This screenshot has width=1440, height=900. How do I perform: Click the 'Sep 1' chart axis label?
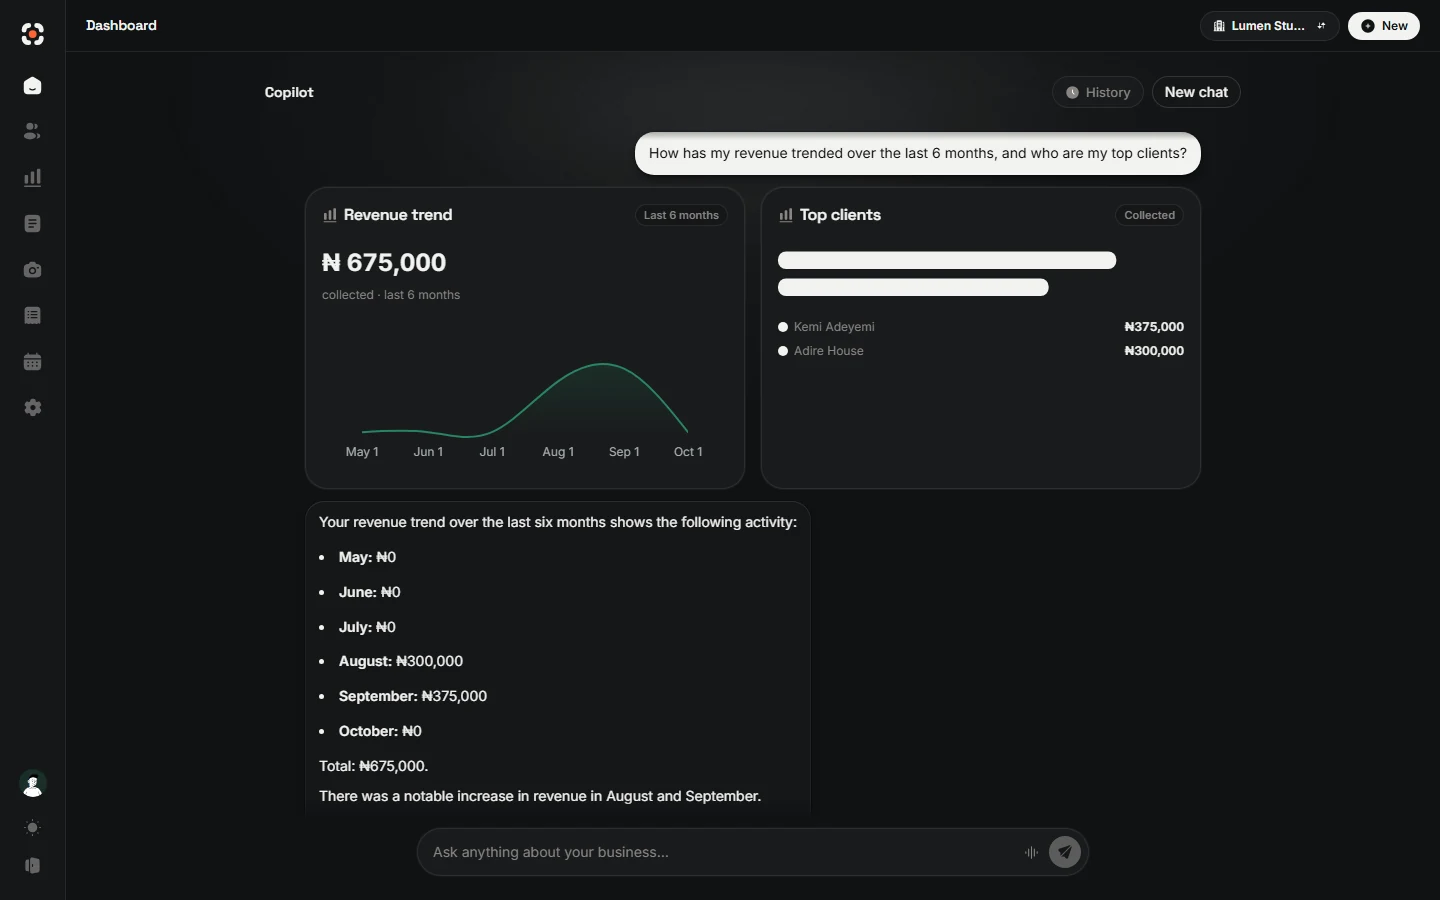(x=624, y=452)
